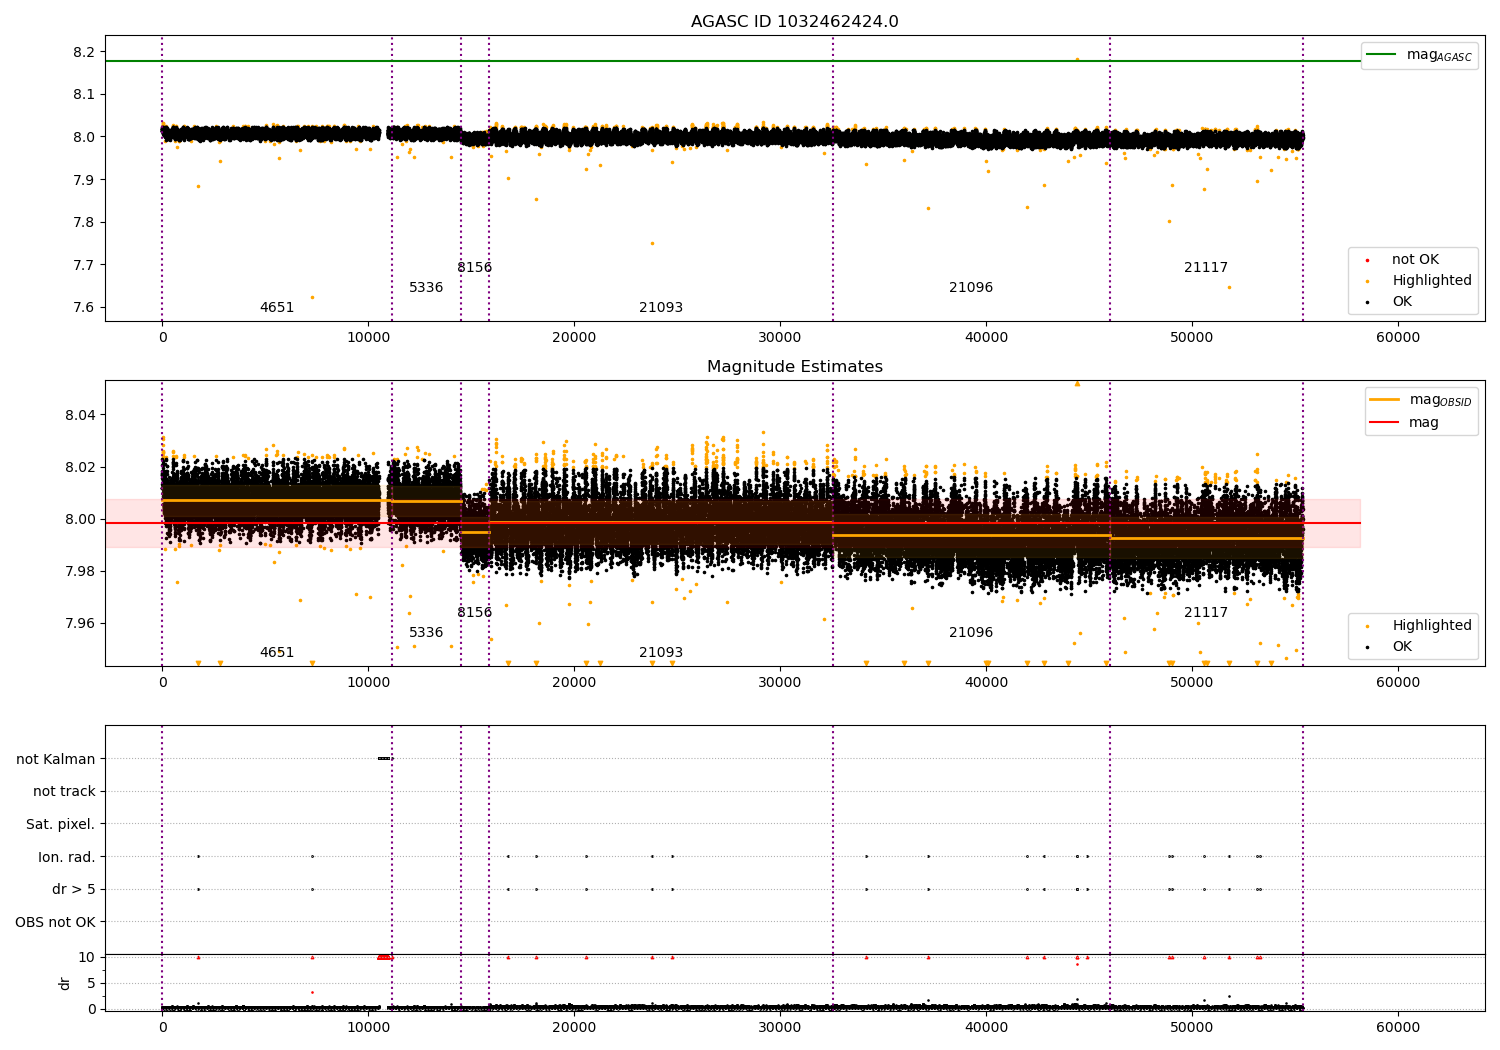1500x1050 pixels.
Task: Click the 'not track' row label
Action: (x=64, y=791)
